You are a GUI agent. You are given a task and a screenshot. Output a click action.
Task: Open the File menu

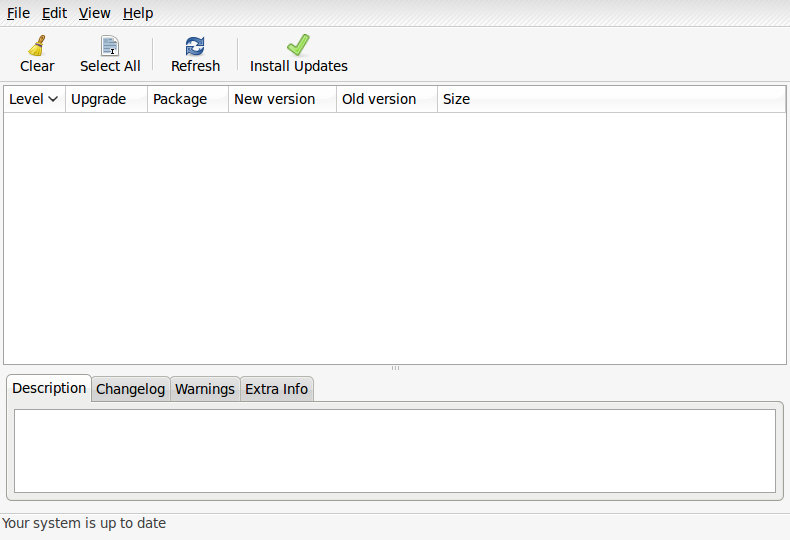(x=18, y=13)
